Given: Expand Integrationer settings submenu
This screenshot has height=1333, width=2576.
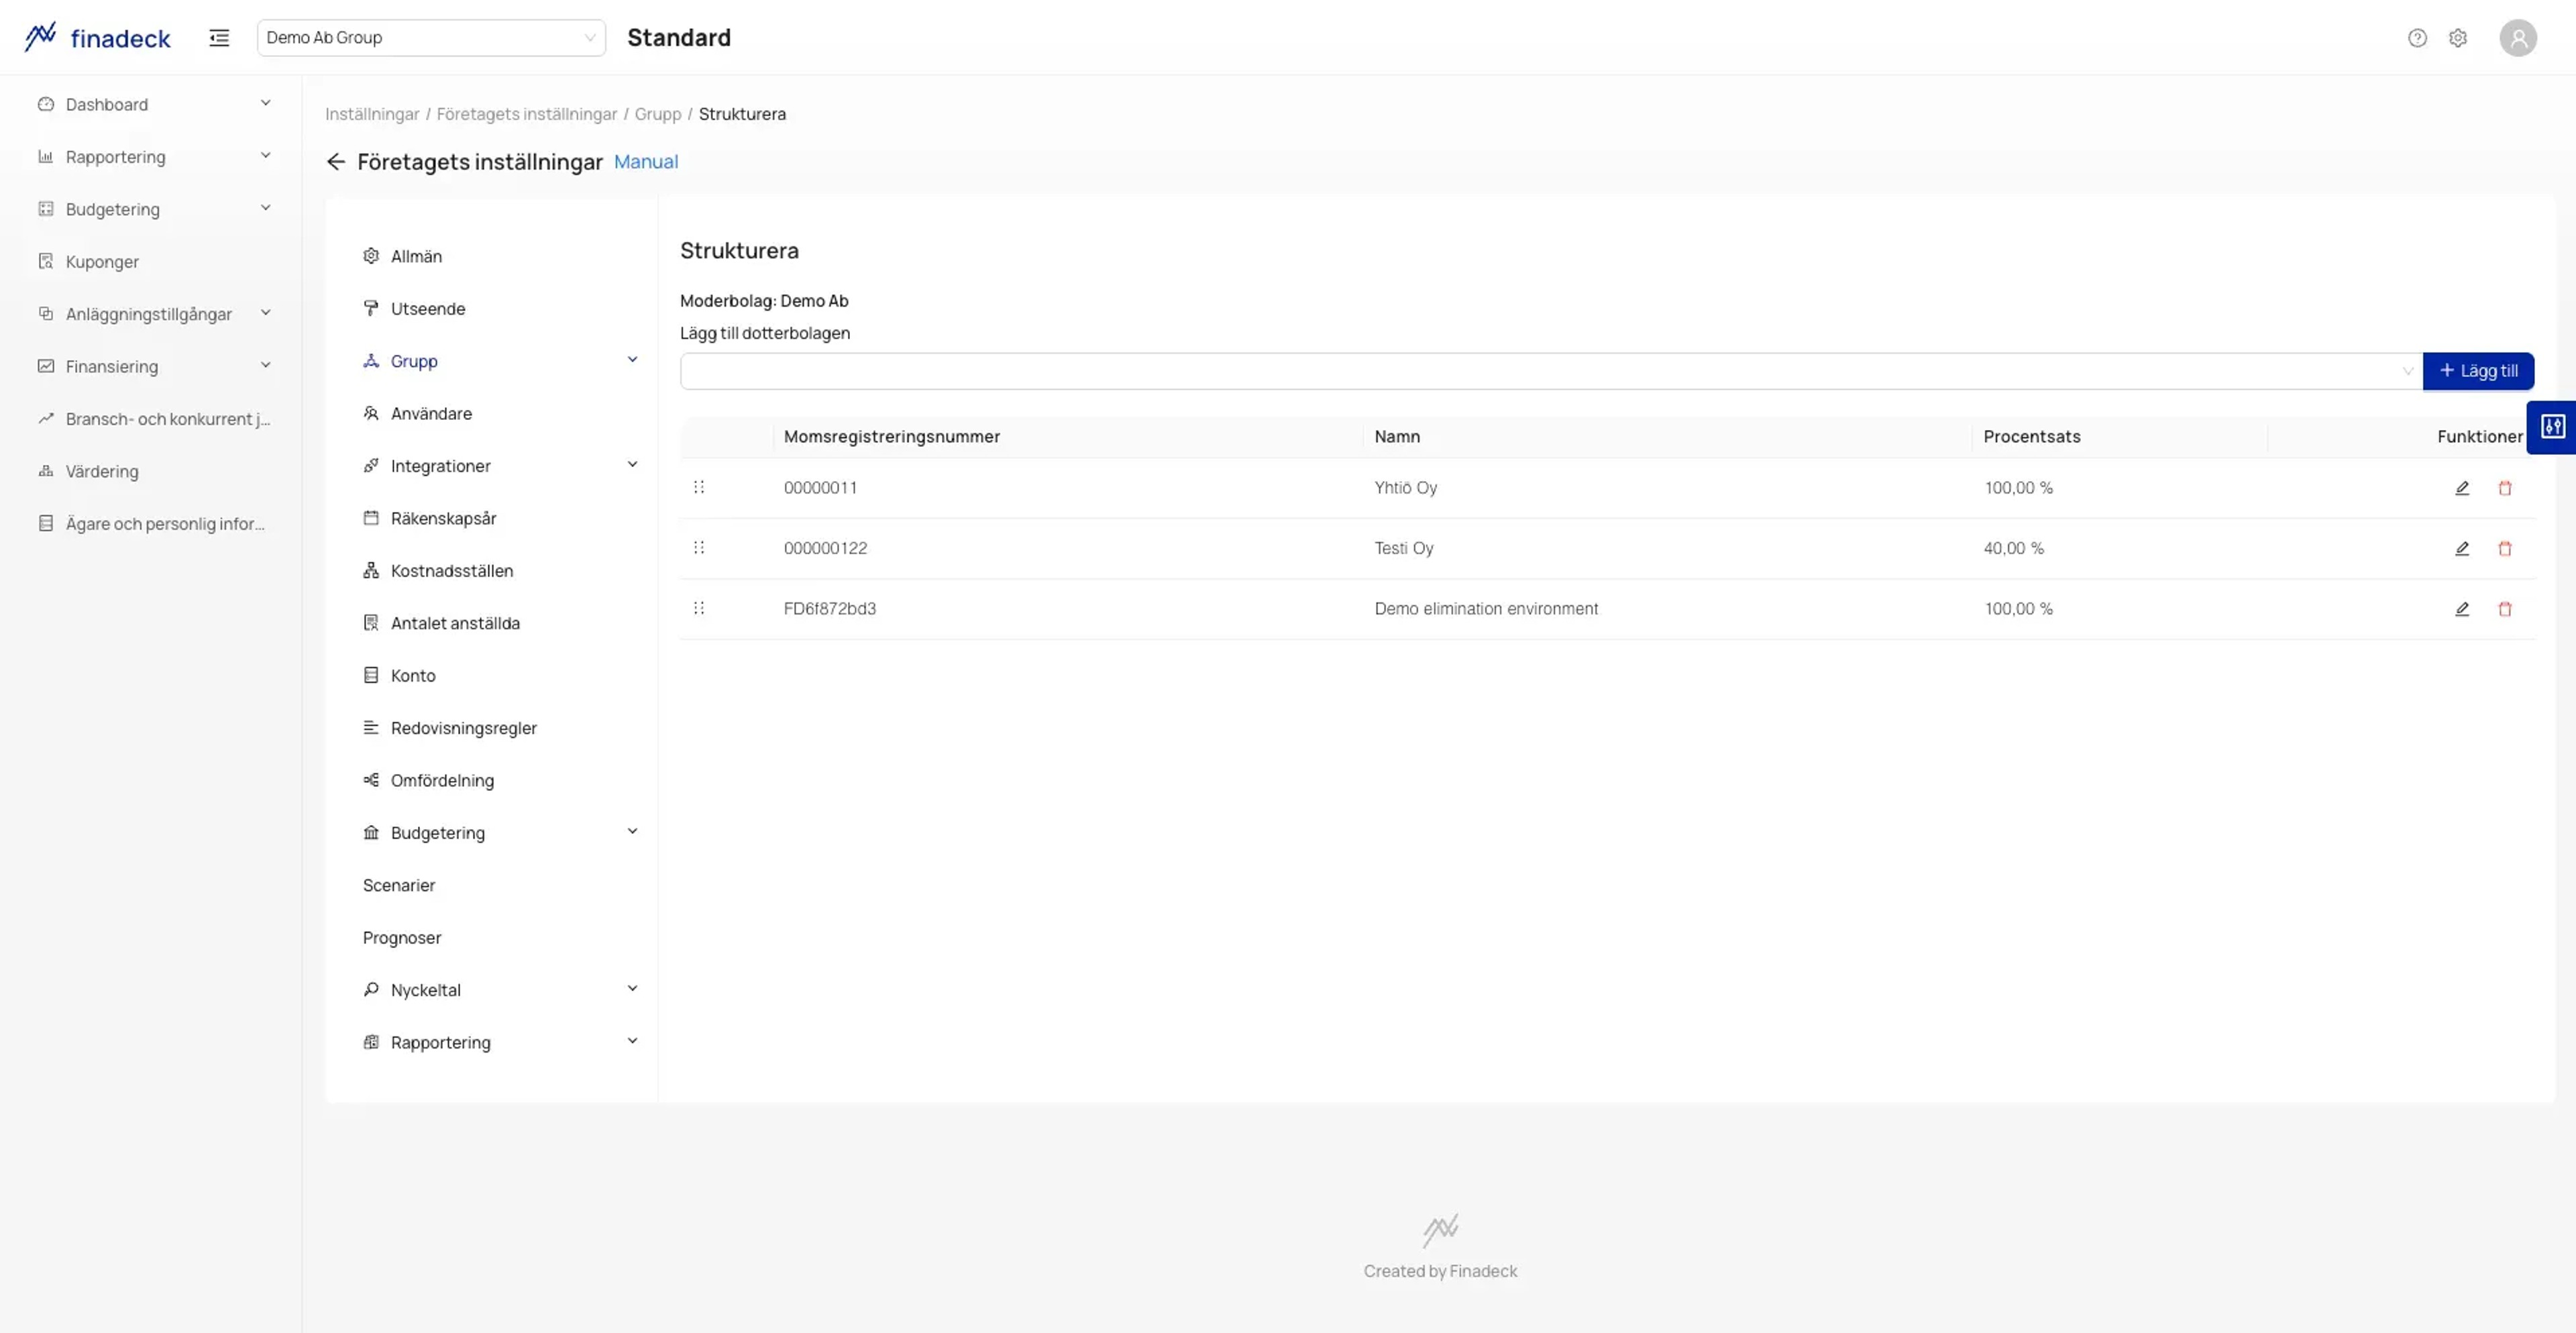Looking at the screenshot, I should [500, 466].
